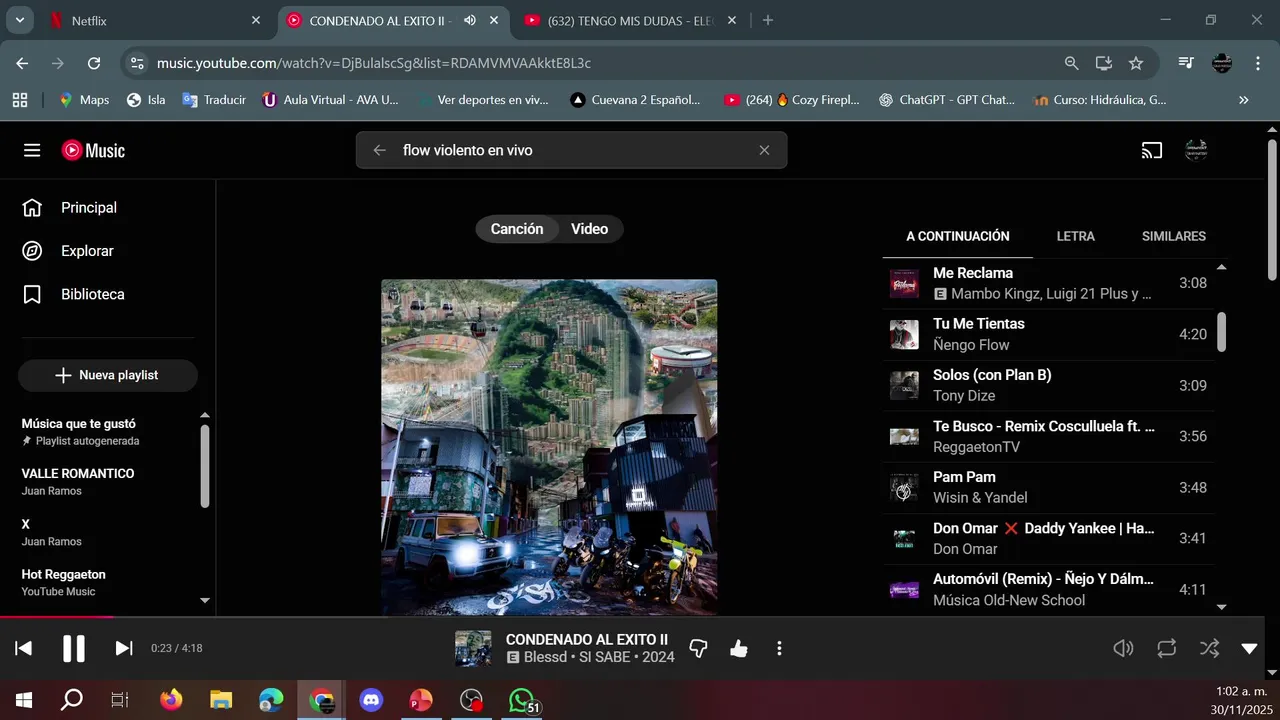Open the YouTube Music account avatar

point(1196,150)
